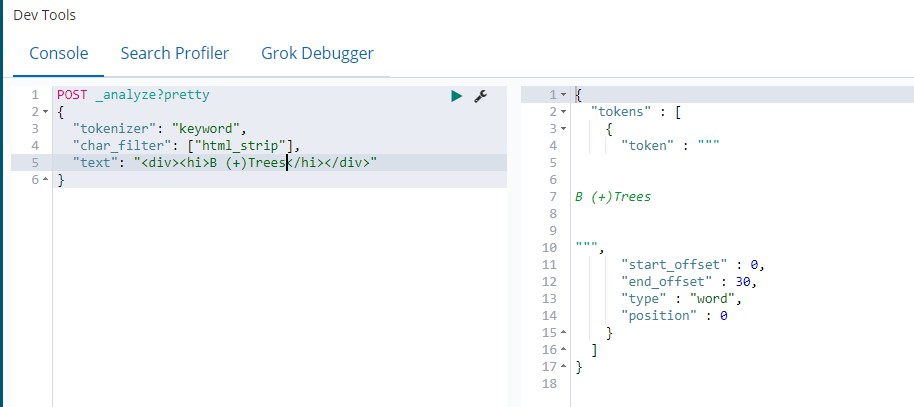The image size is (914, 407).
Task: Click line number 1 in request editor gutter
Action: click(x=36, y=94)
